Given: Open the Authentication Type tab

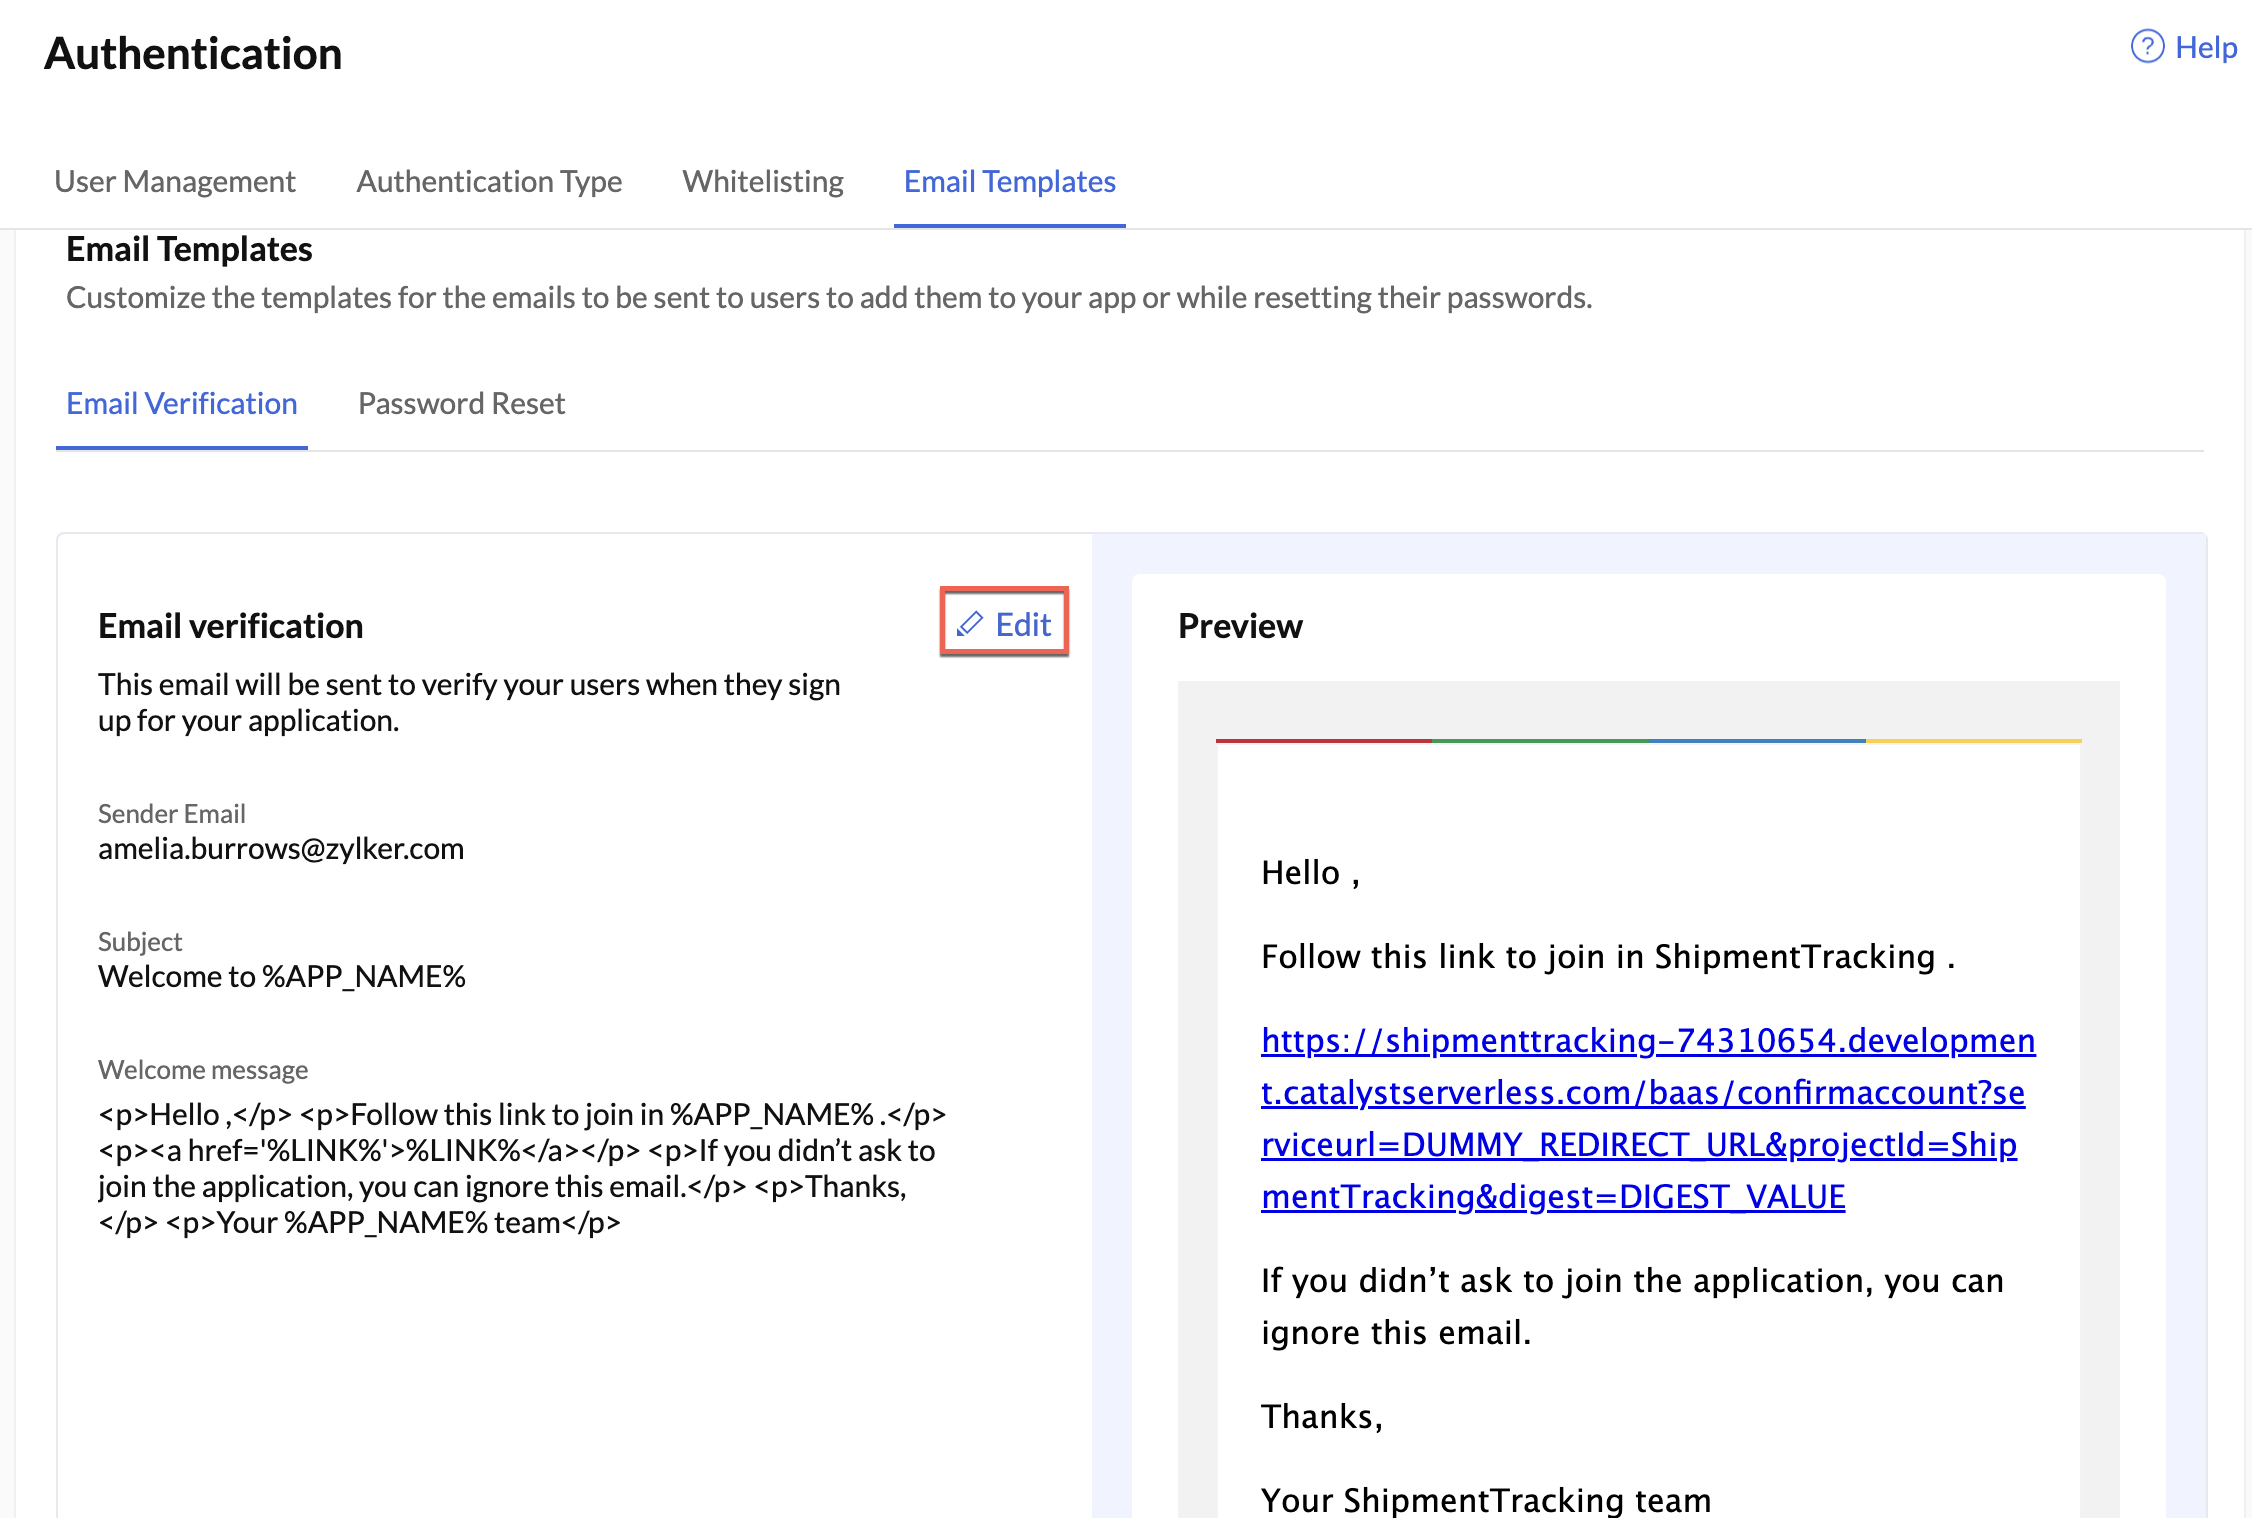Looking at the screenshot, I should pyautogui.click(x=488, y=181).
